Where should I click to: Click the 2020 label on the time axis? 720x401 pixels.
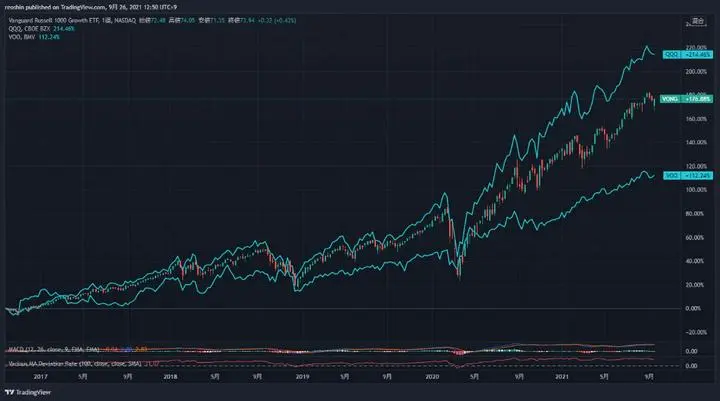click(x=432, y=377)
